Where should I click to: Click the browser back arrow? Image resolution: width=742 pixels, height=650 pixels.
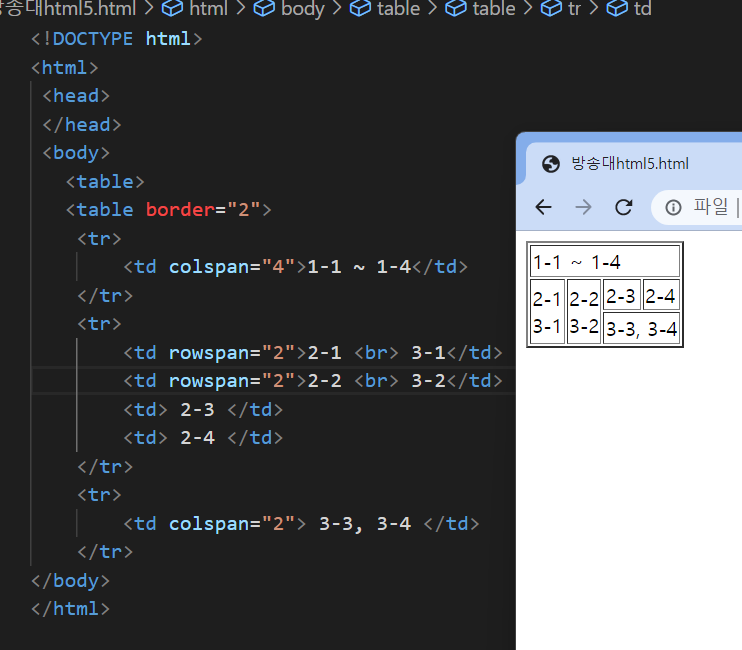coord(543,207)
